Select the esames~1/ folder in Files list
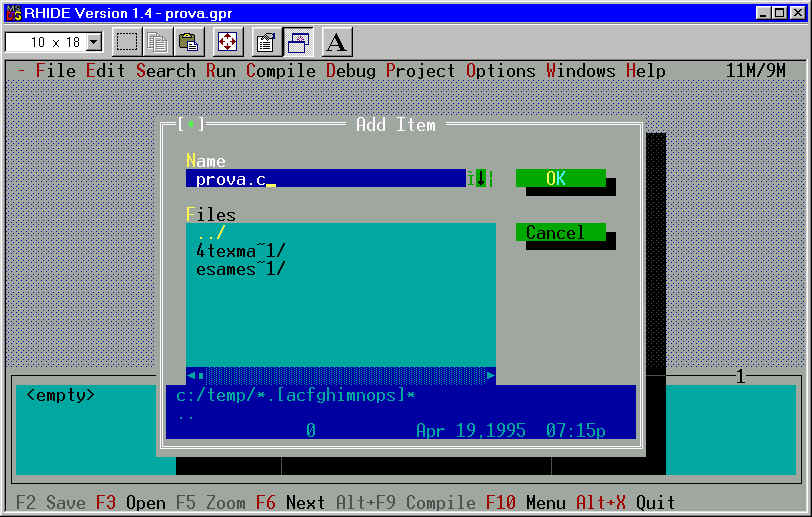The image size is (812, 517). coord(240,269)
